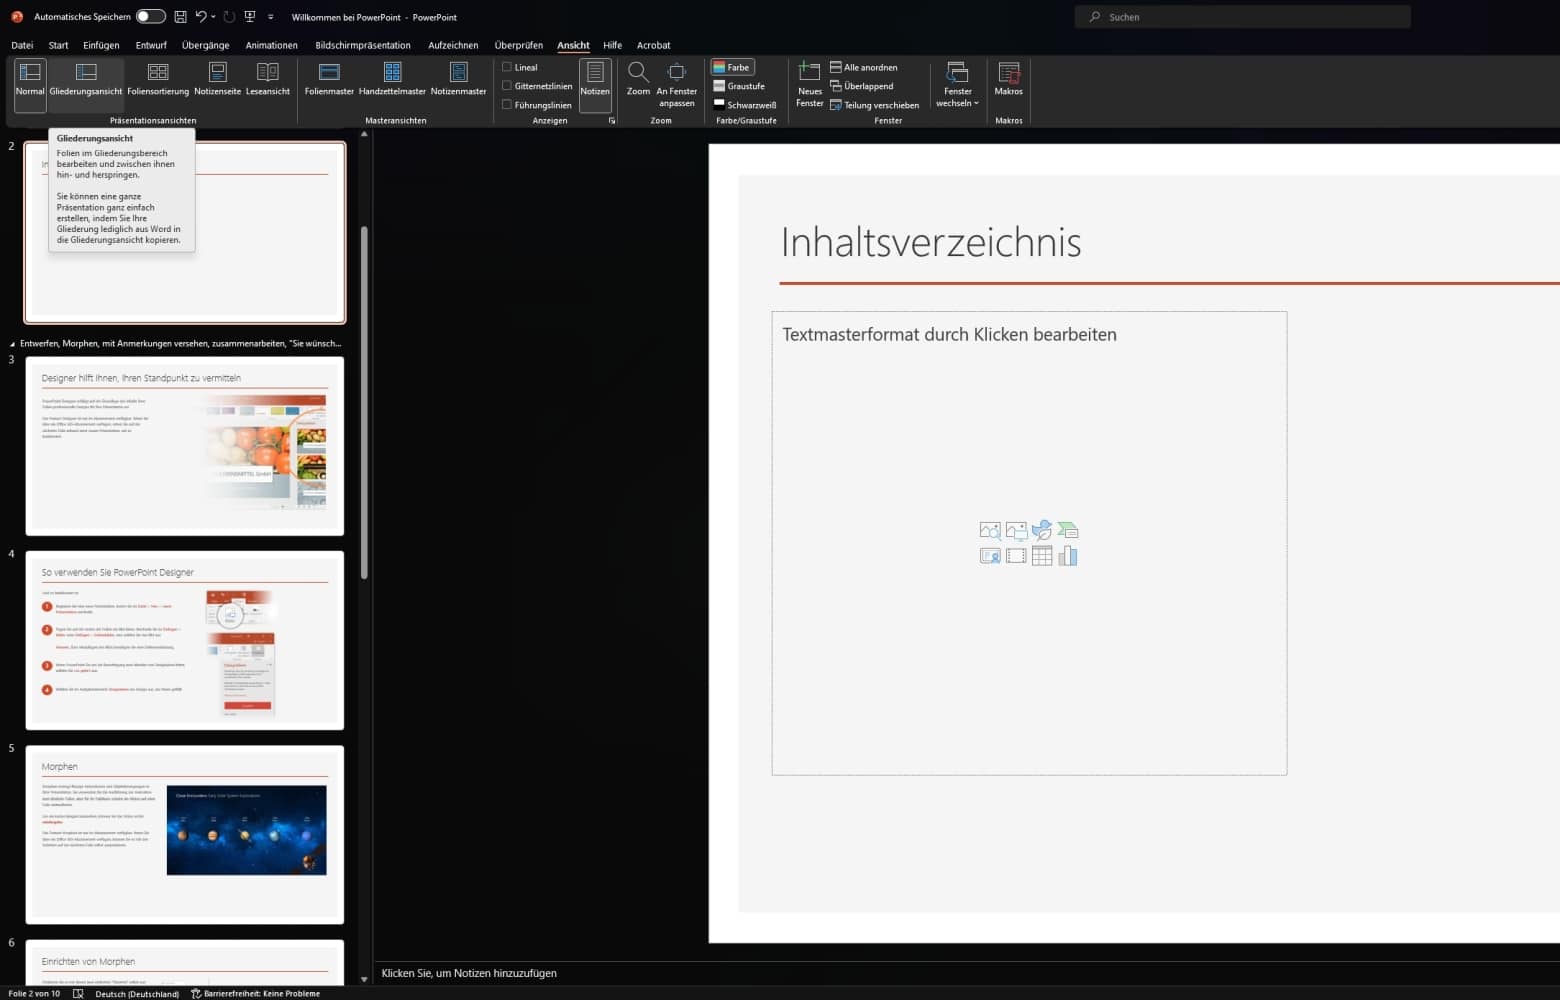Switch to Notizenseite view
This screenshot has height=1000, width=1560.
217,79
